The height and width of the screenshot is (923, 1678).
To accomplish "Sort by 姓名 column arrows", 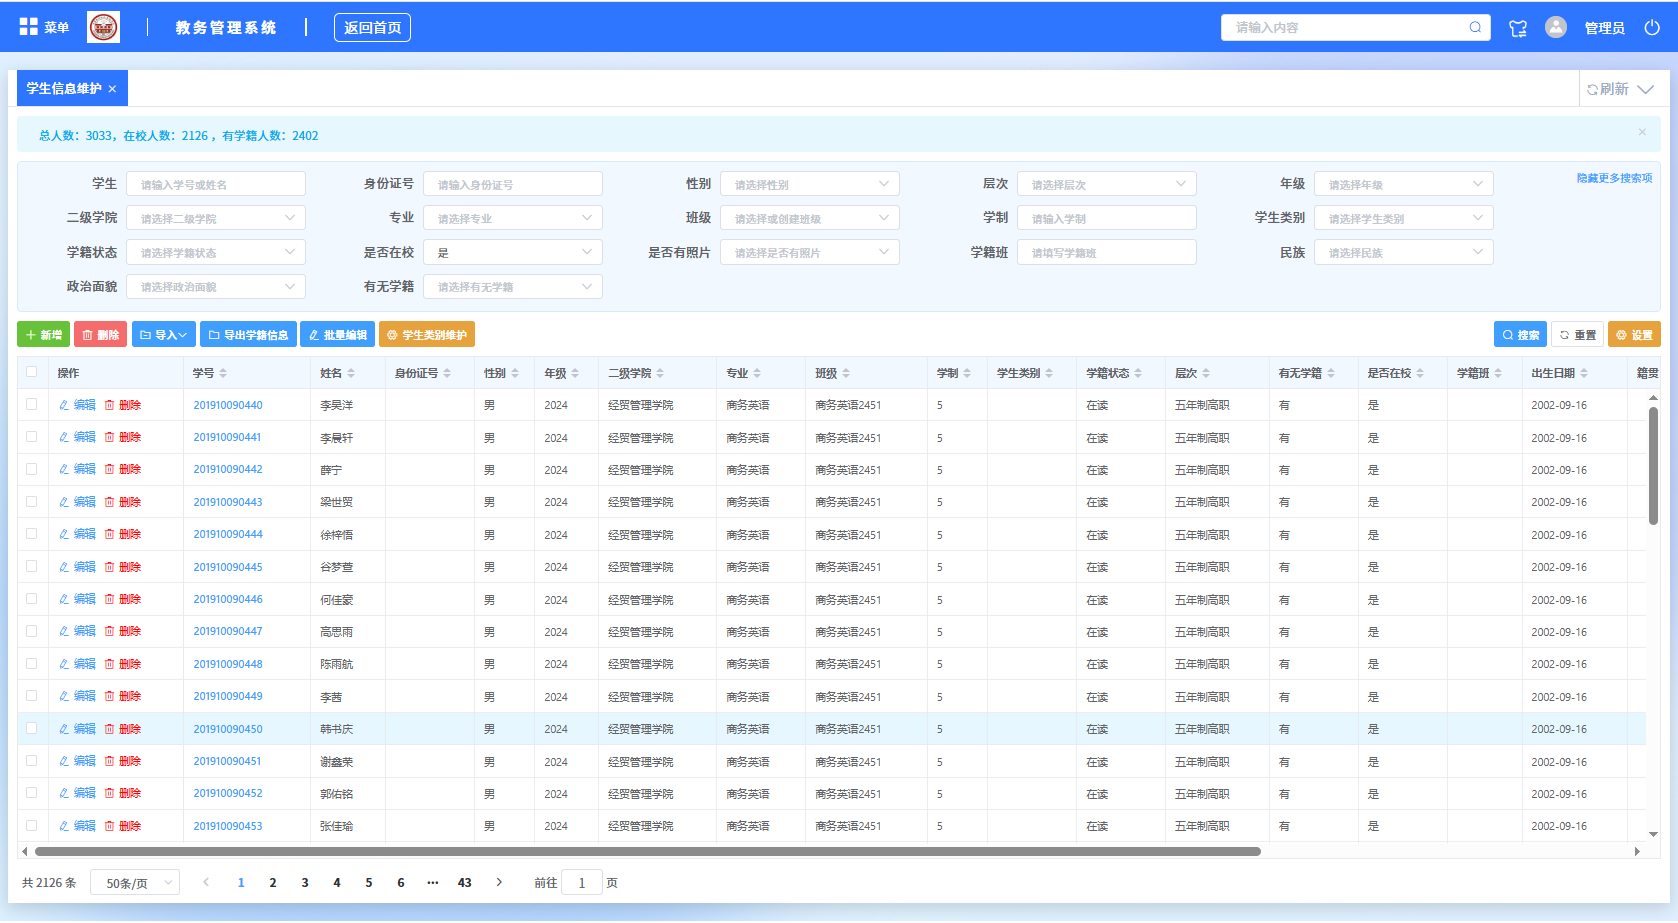I will click(350, 373).
